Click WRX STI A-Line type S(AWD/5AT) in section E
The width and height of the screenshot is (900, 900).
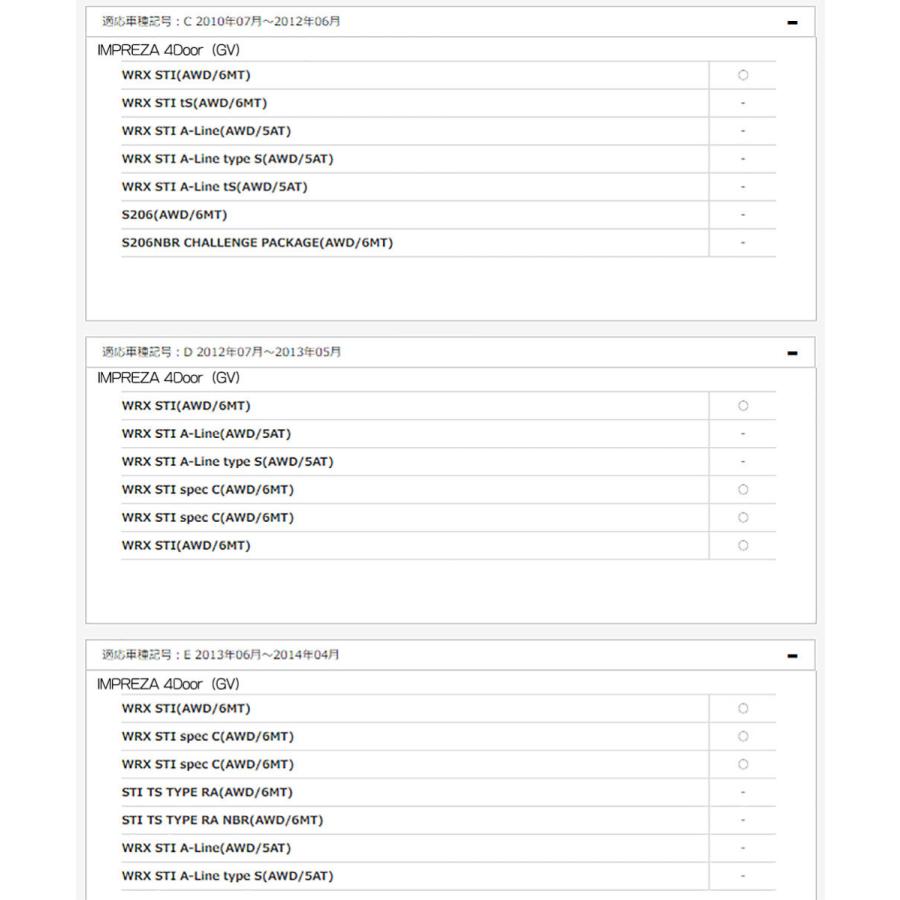pos(227,876)
